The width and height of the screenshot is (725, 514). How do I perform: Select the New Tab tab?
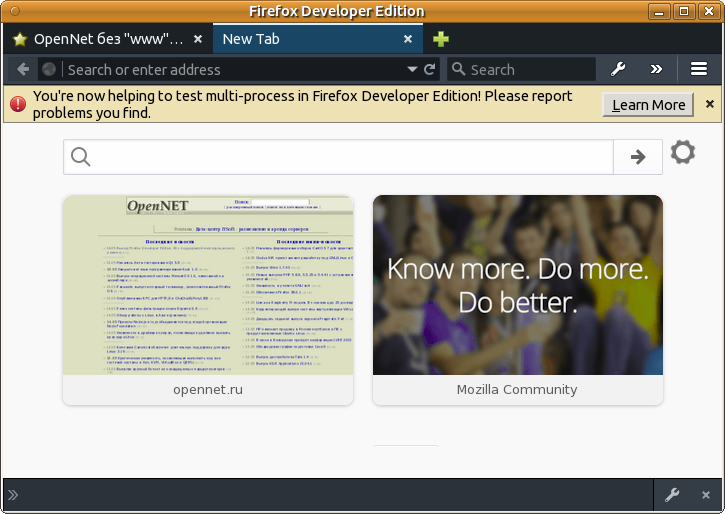[300, 39]
